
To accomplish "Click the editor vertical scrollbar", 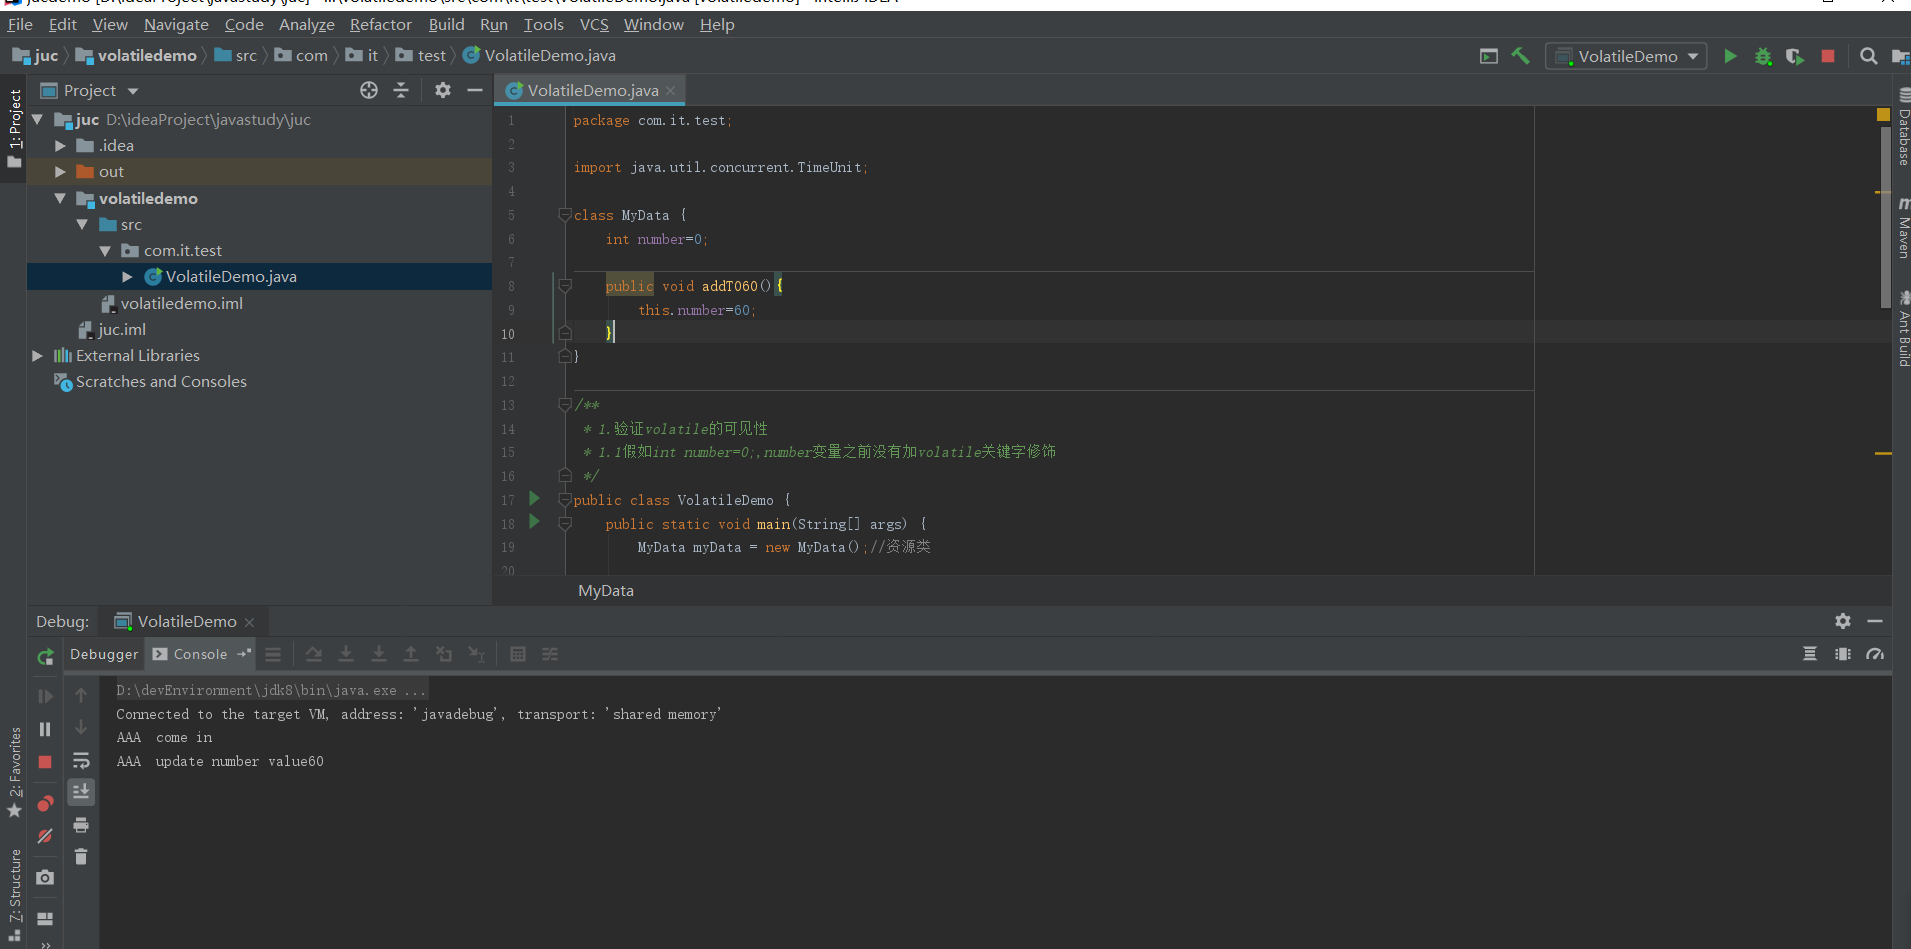I will point(1886,215).
